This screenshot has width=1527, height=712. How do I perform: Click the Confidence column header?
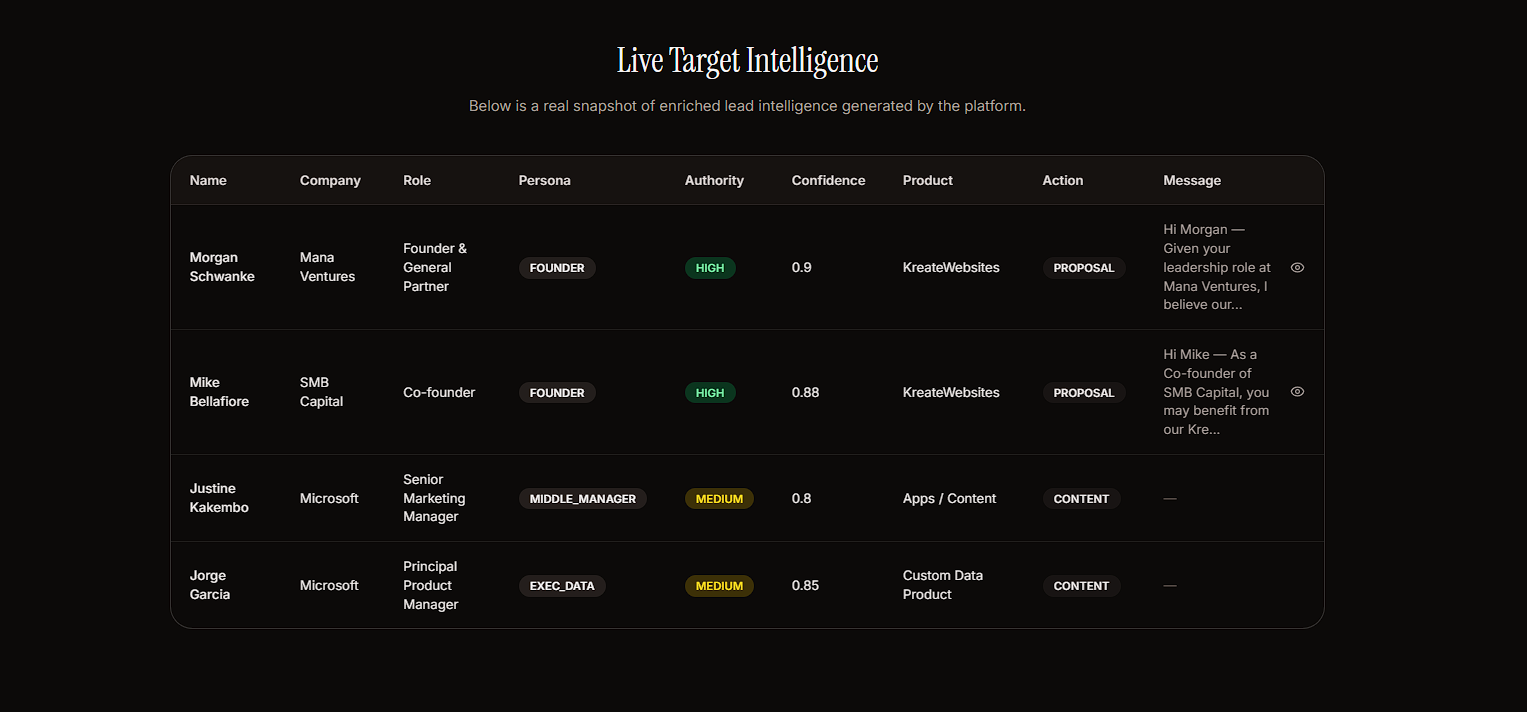pyautogui.click(x=828, y=180)
